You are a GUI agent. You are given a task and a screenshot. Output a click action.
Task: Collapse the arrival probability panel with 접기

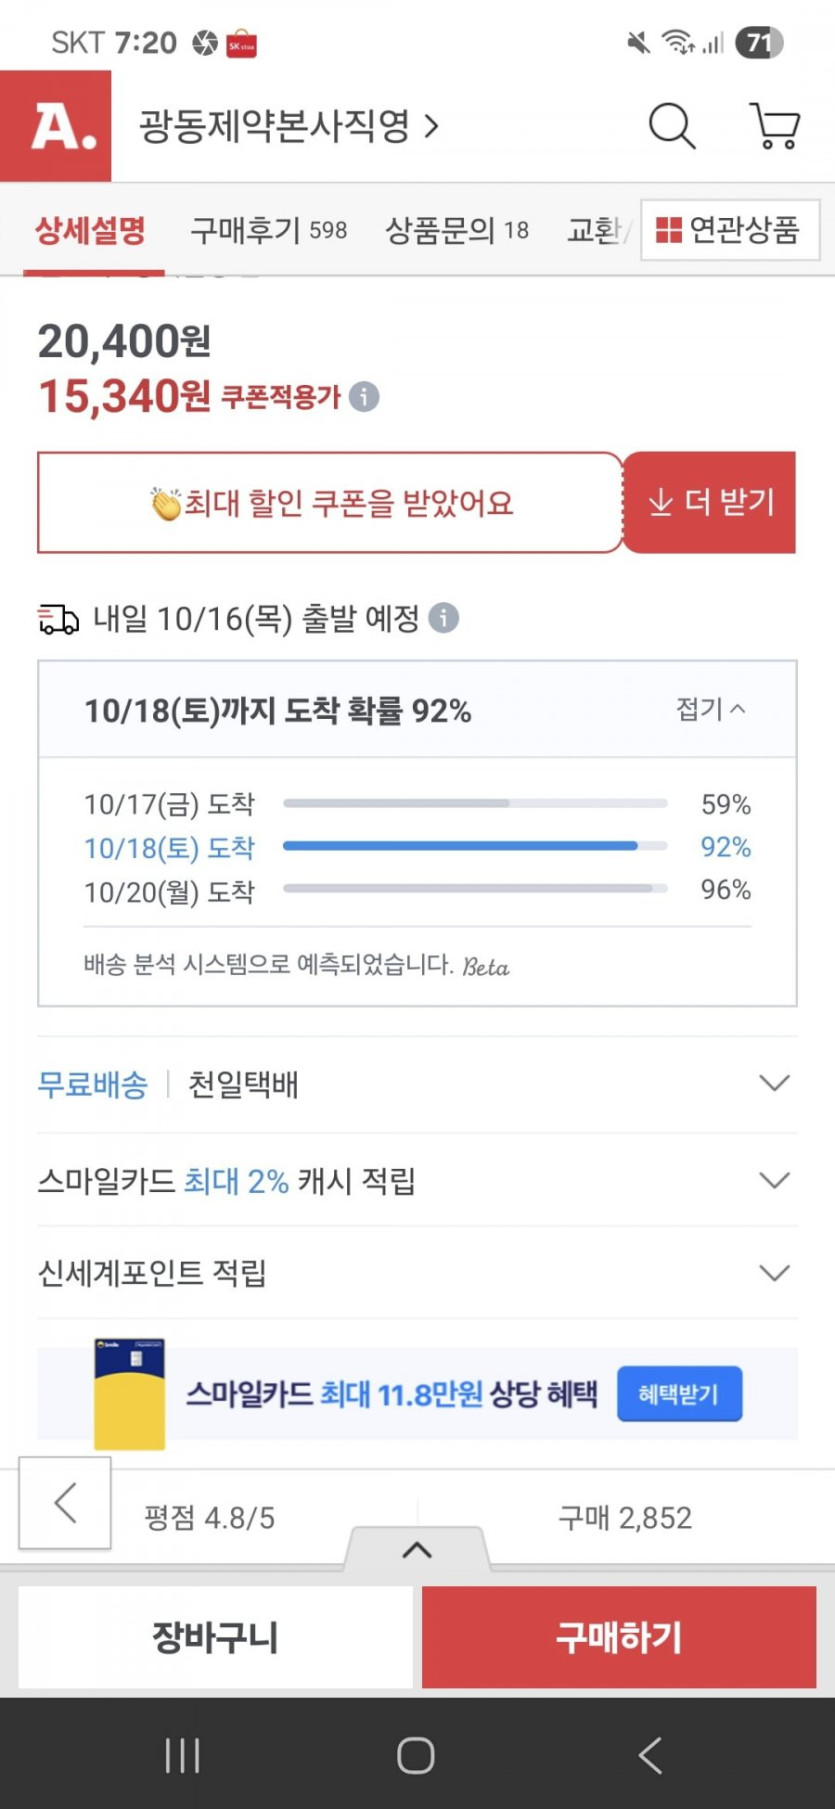pyautogui.click(x=710, y=709)
